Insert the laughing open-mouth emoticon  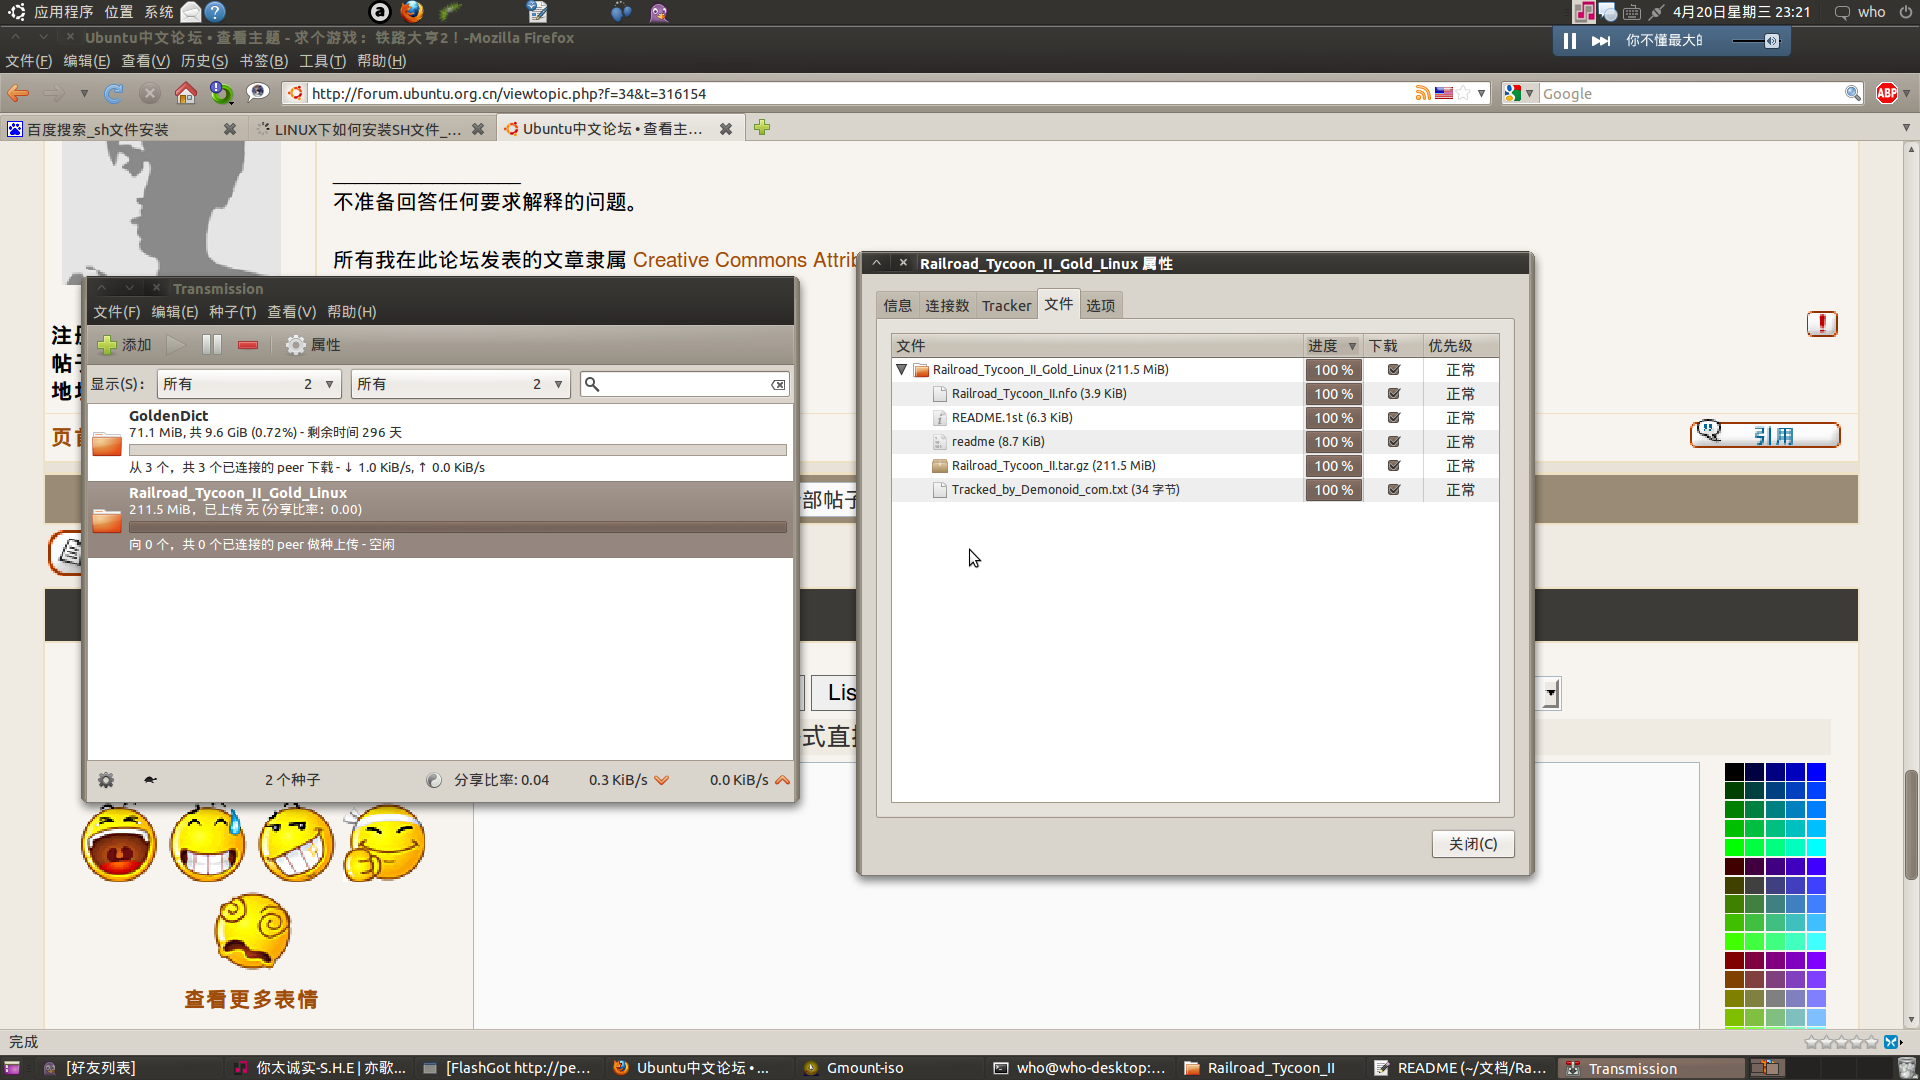[119, 843]
